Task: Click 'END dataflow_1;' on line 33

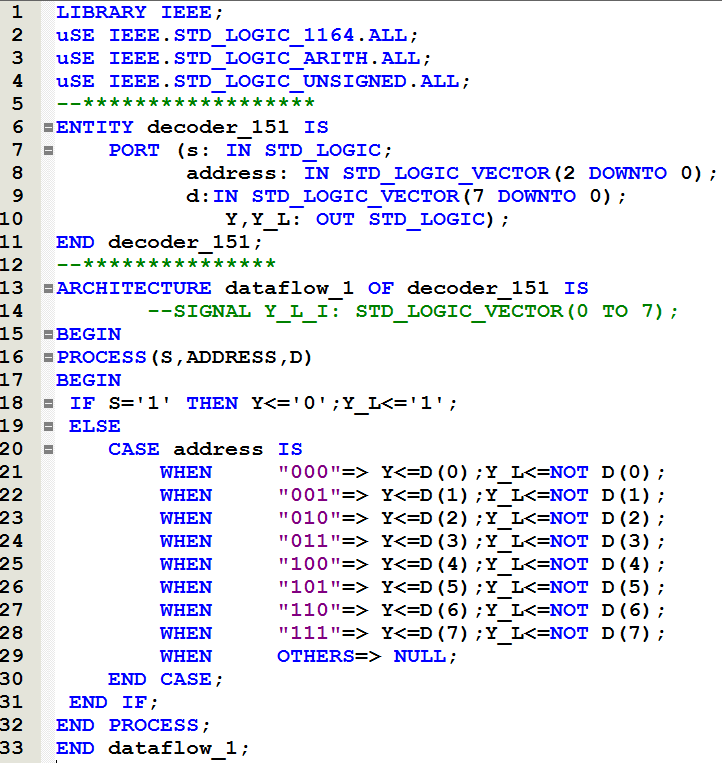Action: 152,748
